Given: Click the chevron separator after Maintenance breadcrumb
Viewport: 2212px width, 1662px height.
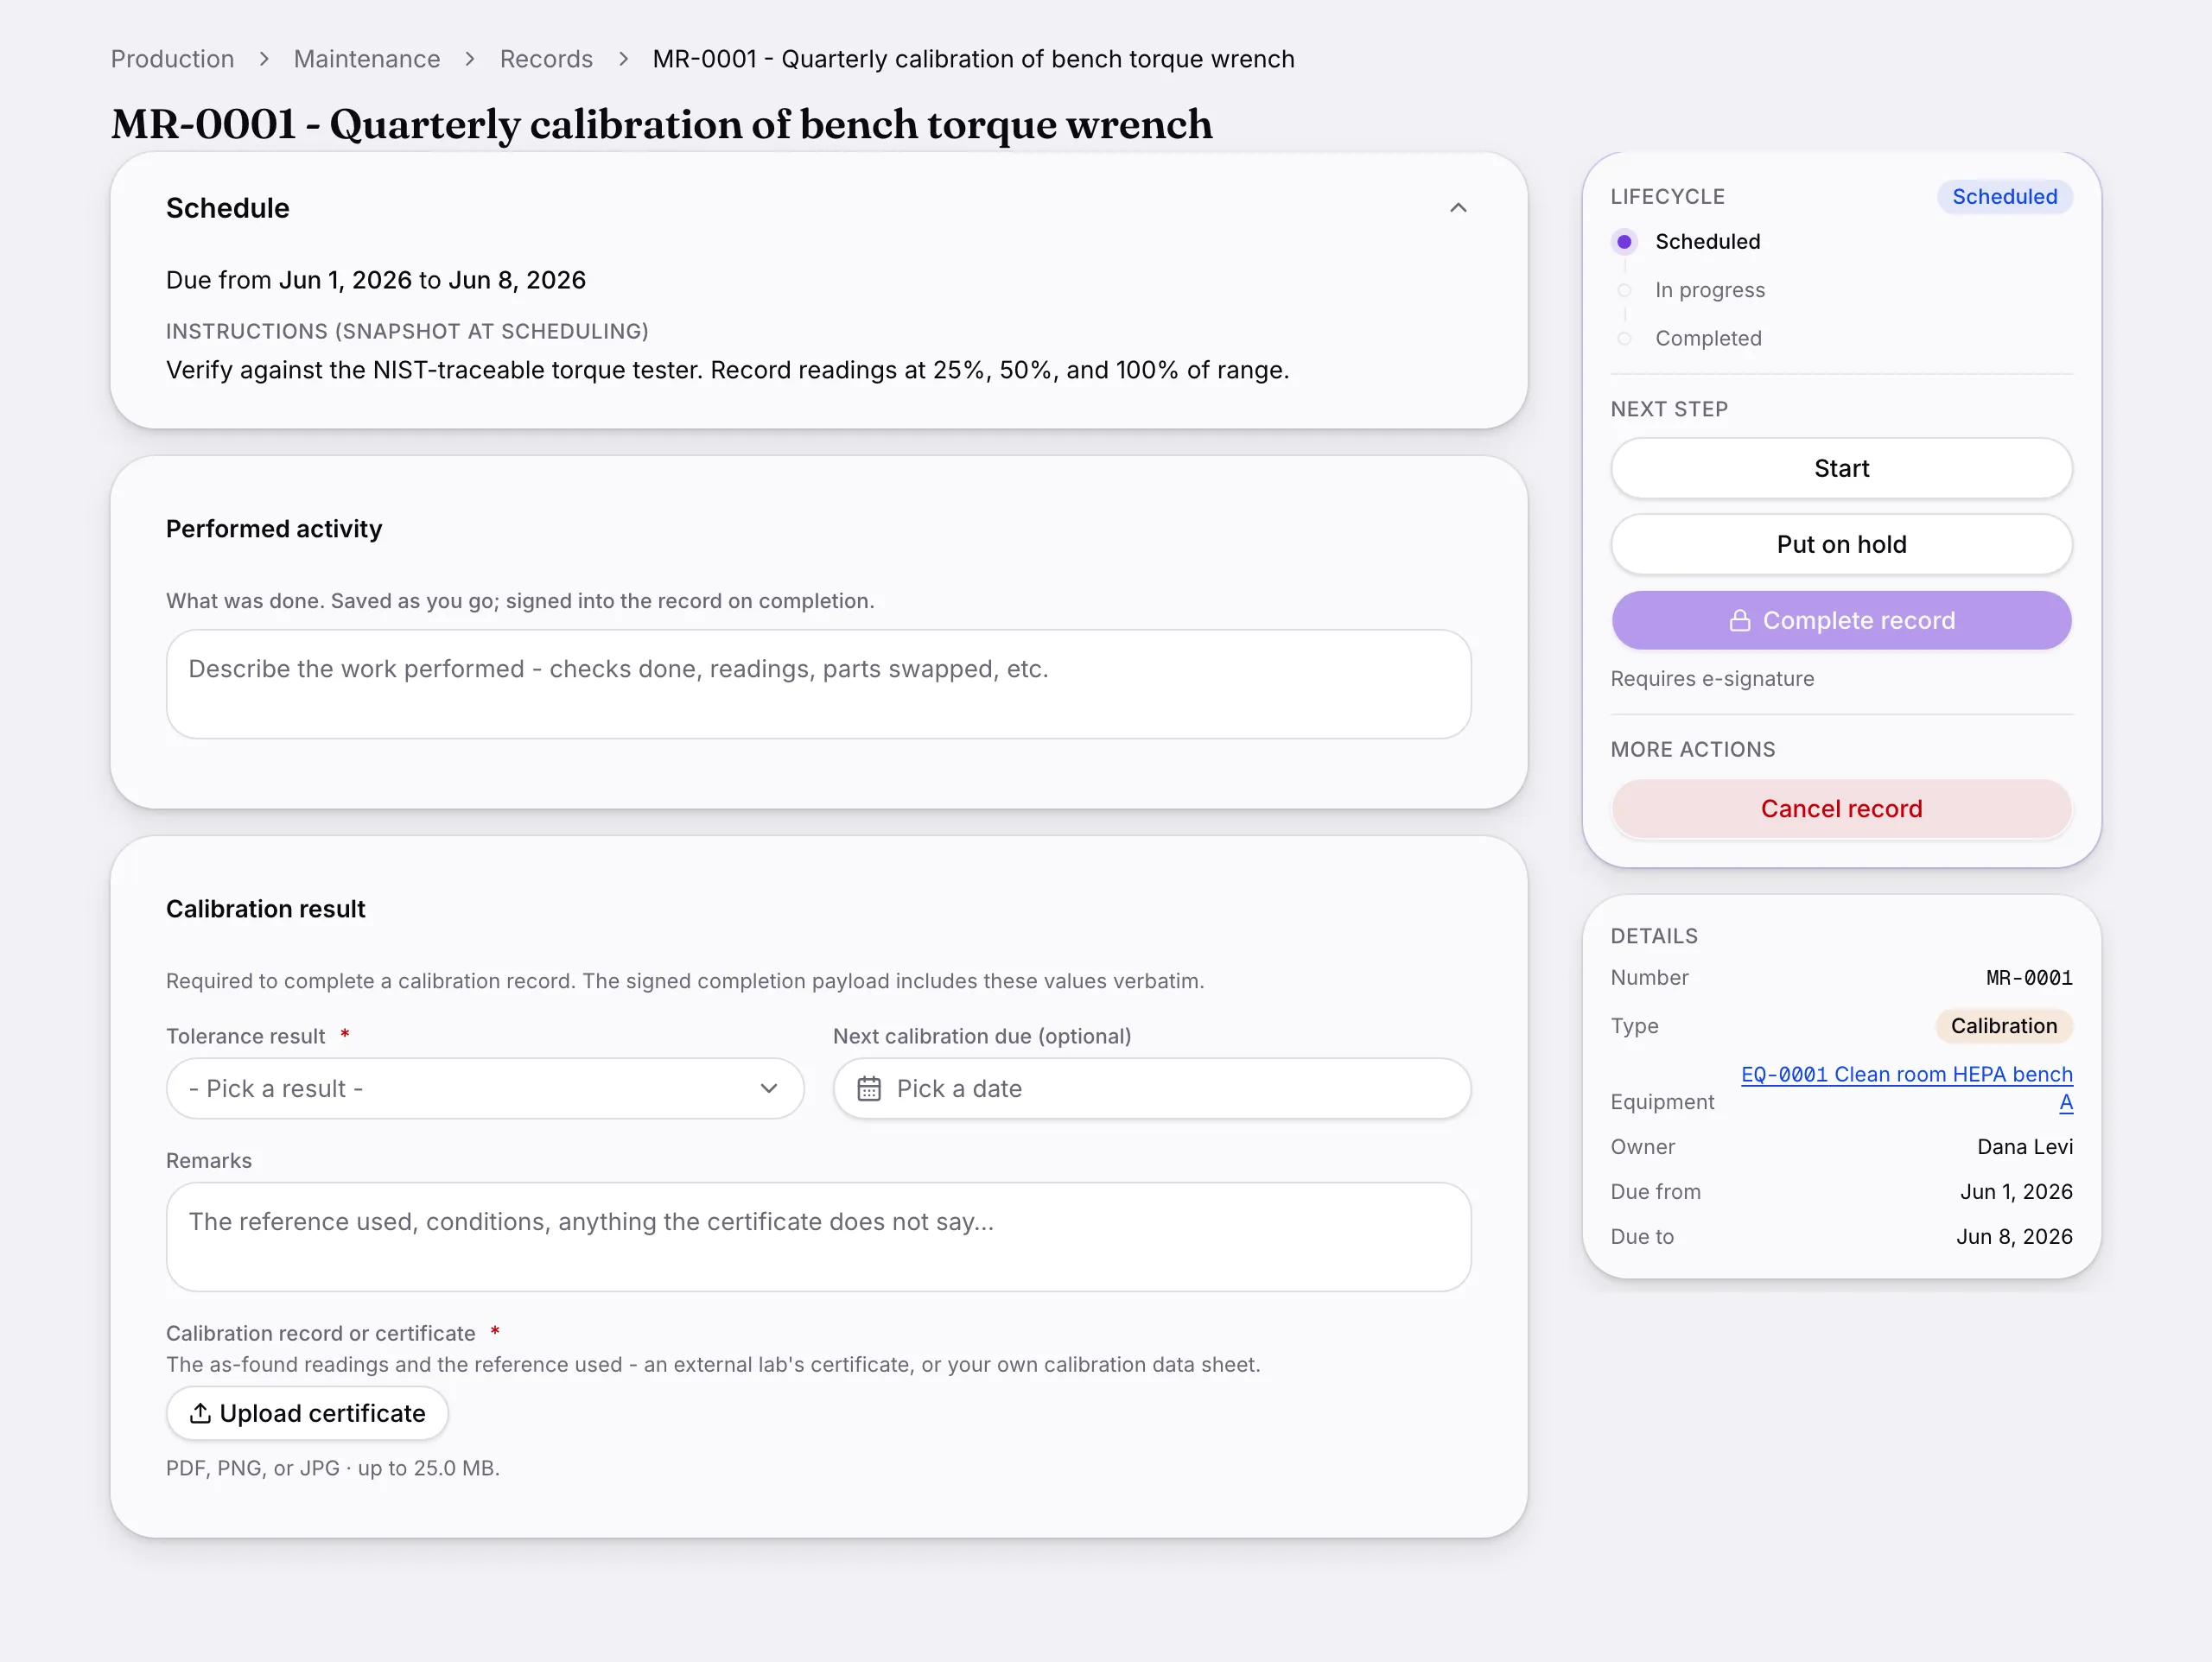Looking at the screenshot, I should (470, 59).
